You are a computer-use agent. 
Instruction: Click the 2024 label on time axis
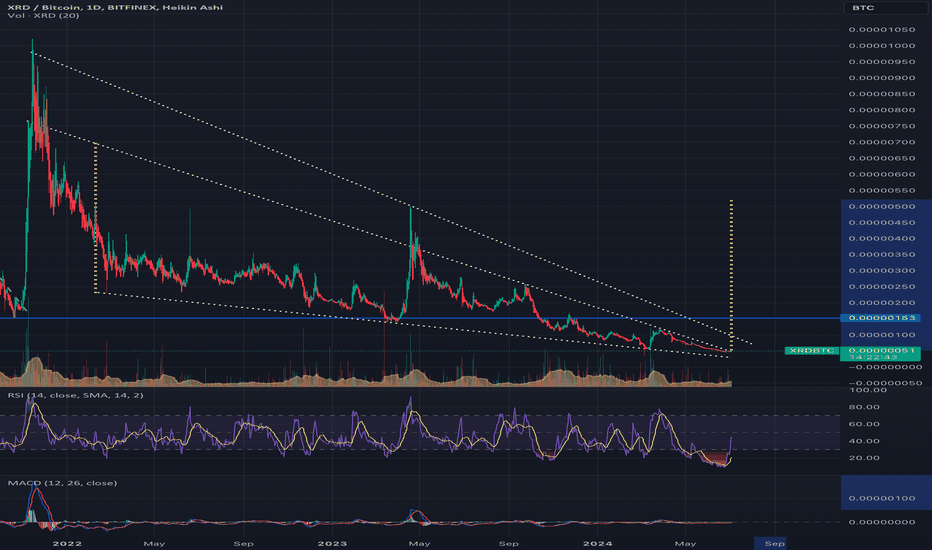pos(597,543)
